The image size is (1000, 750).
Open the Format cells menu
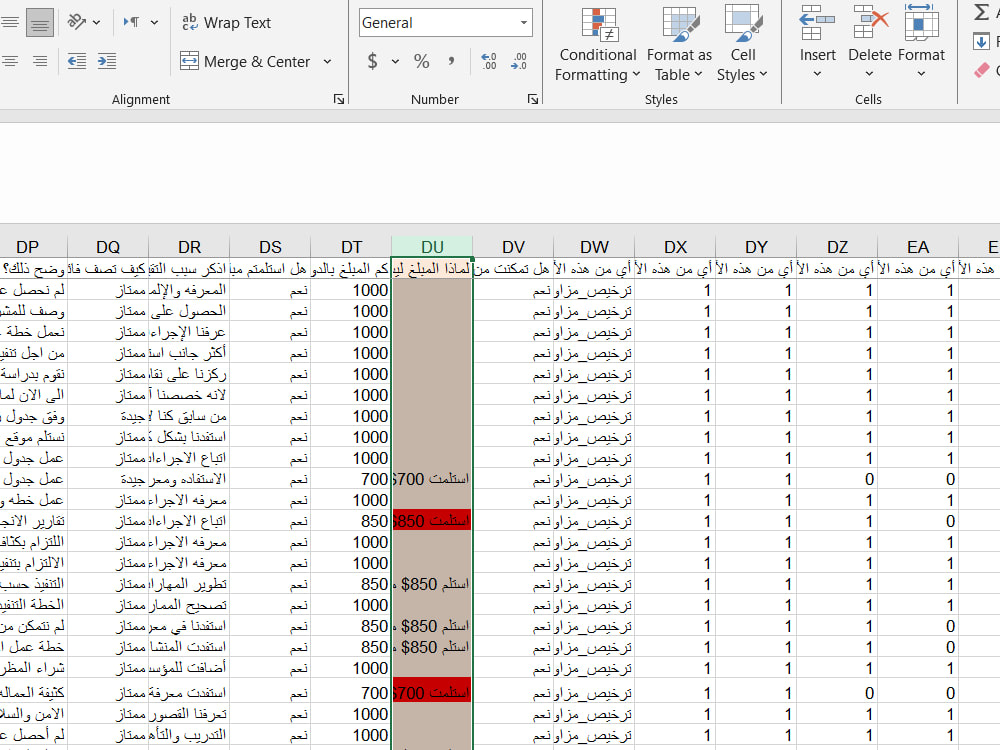(922, 43)
